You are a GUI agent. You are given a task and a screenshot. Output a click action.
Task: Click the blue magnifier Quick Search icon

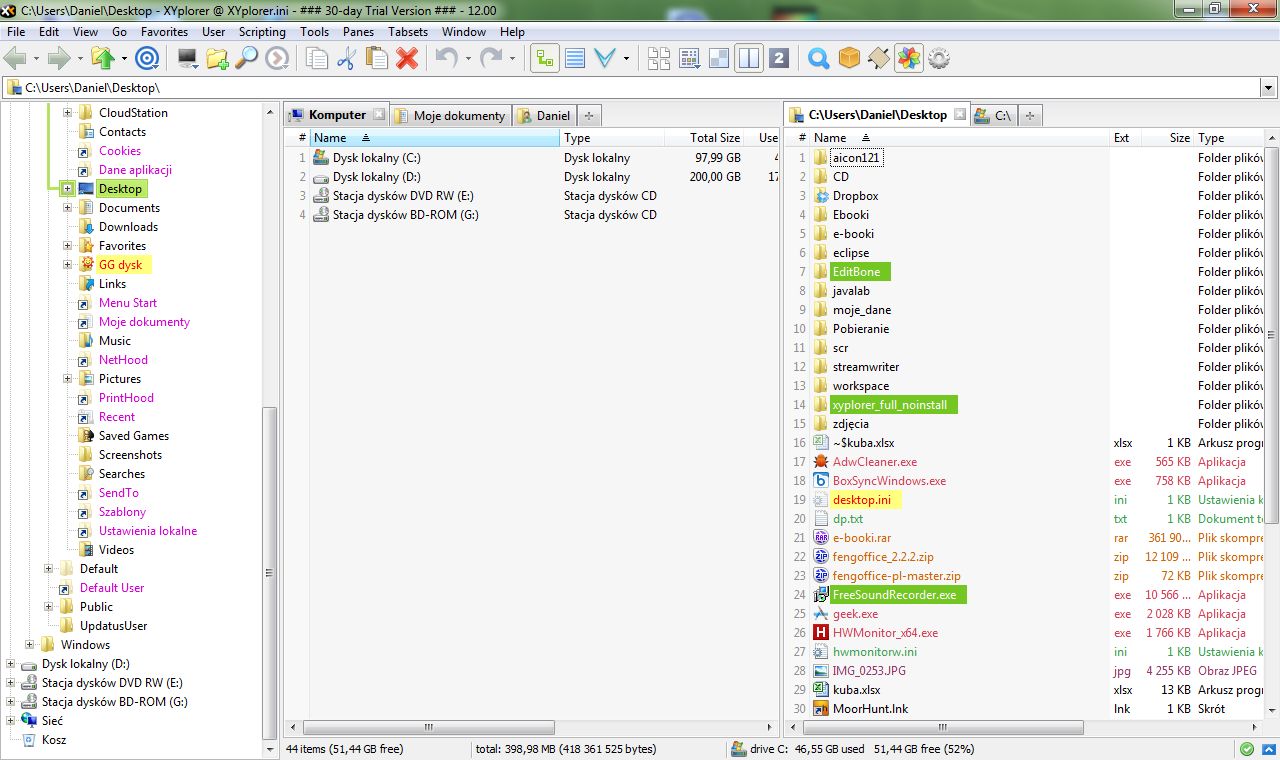pyautogui.click(x=819, y=58)
